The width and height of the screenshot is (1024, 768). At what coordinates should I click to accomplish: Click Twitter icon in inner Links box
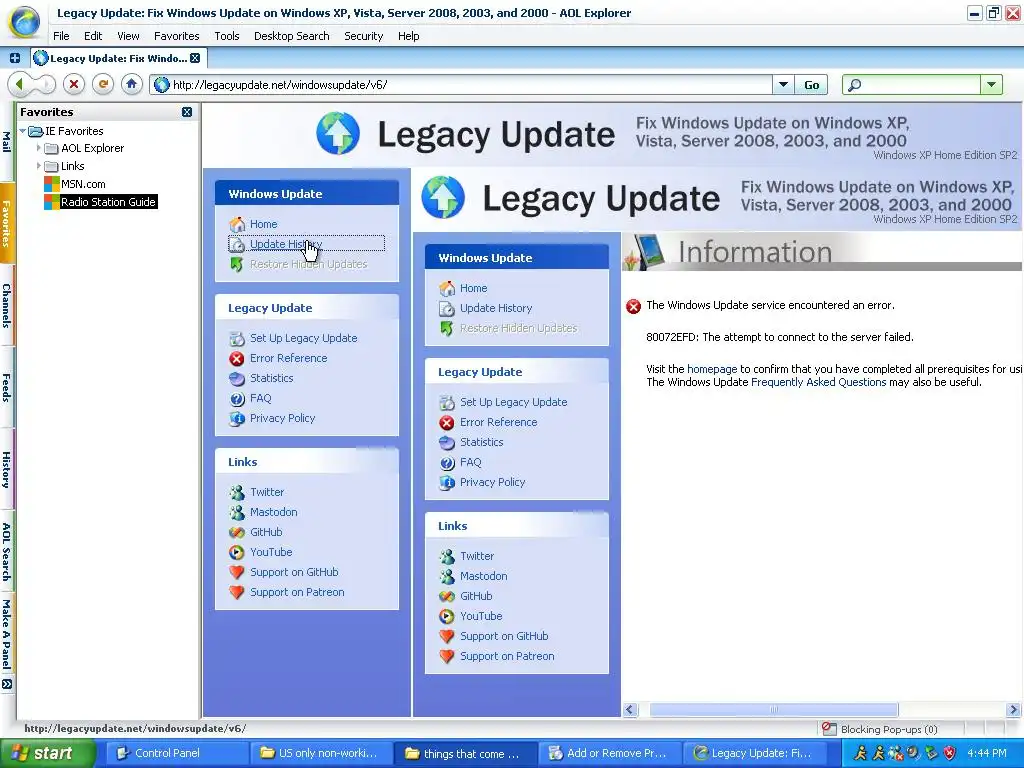(x=447, y=556)
